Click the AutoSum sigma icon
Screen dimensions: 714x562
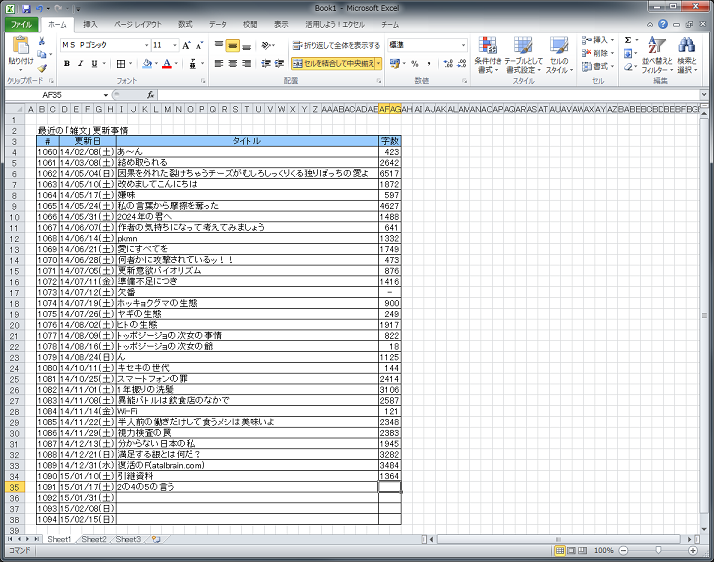(x=628, y=40)
